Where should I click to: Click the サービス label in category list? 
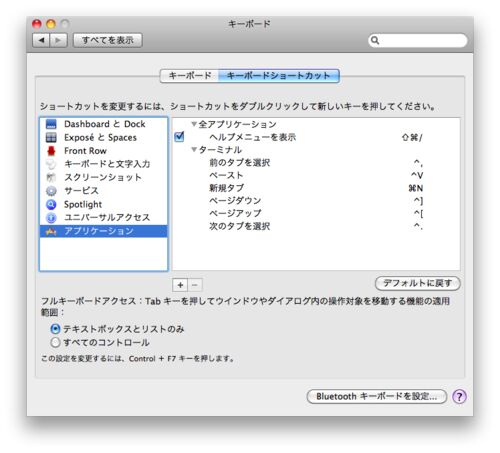click(81, 191)
